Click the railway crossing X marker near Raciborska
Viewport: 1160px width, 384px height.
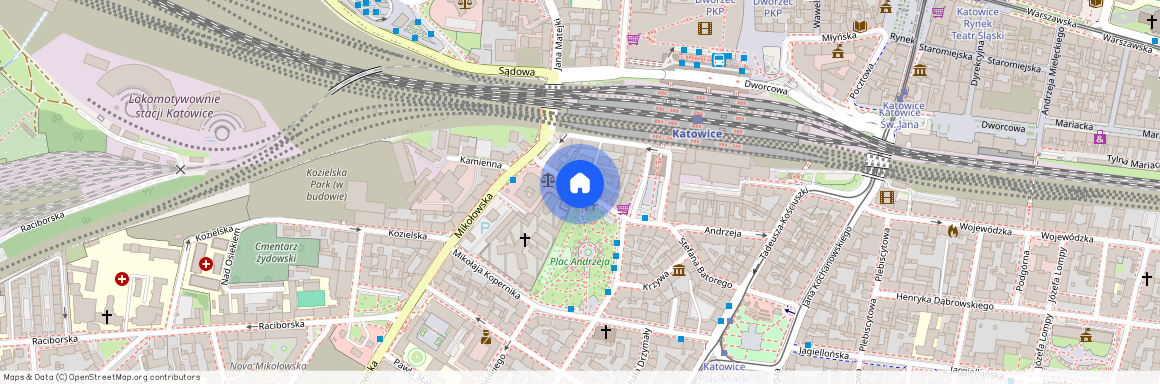[x=180, y=169]
